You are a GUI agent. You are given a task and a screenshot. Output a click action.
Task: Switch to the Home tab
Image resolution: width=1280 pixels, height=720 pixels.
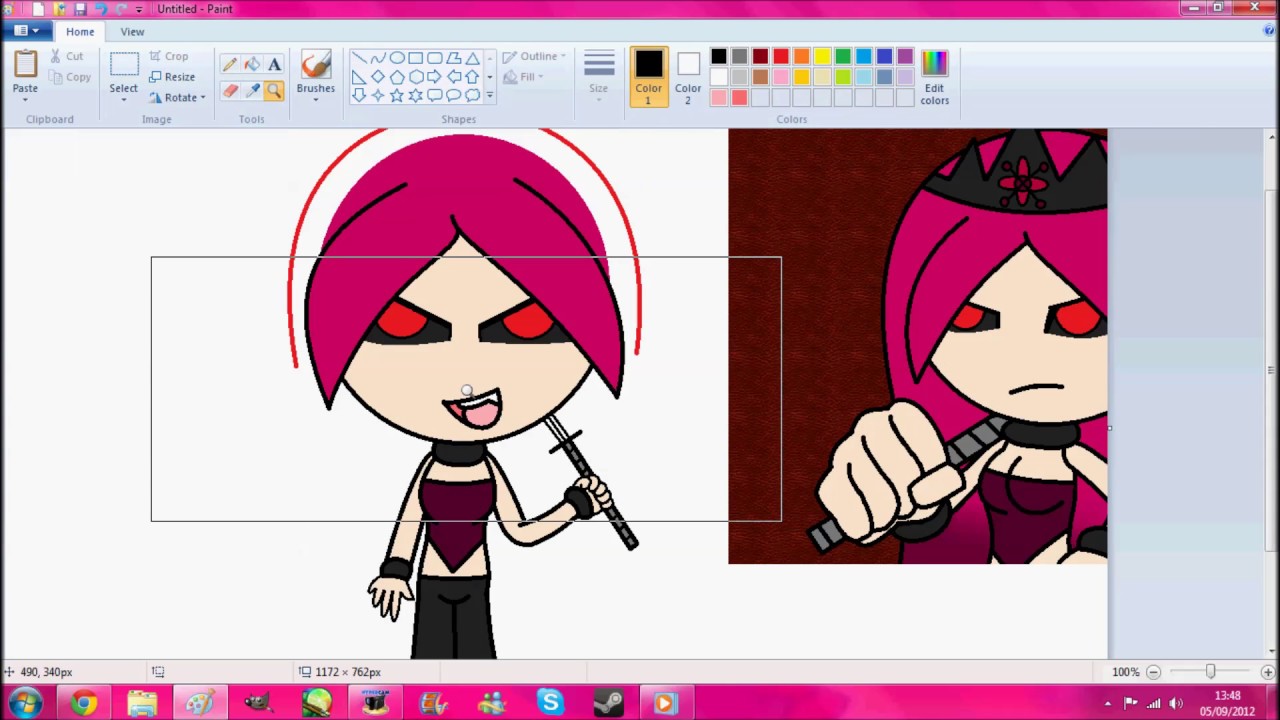pyautogui.click(x=80, y=31)
